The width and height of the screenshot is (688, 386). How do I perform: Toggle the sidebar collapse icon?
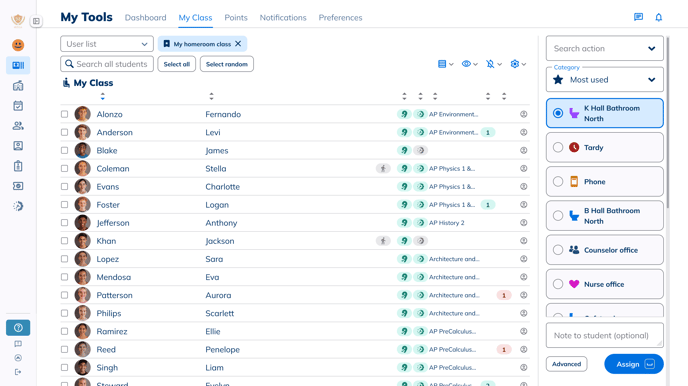tap(36, 21)
